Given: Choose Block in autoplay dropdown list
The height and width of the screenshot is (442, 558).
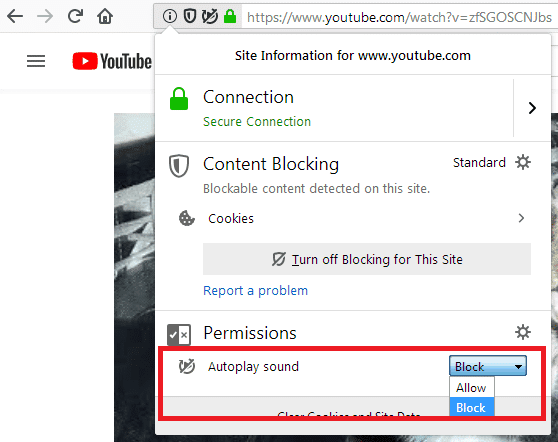Looking at the screenshot, I should coord(472,407).
